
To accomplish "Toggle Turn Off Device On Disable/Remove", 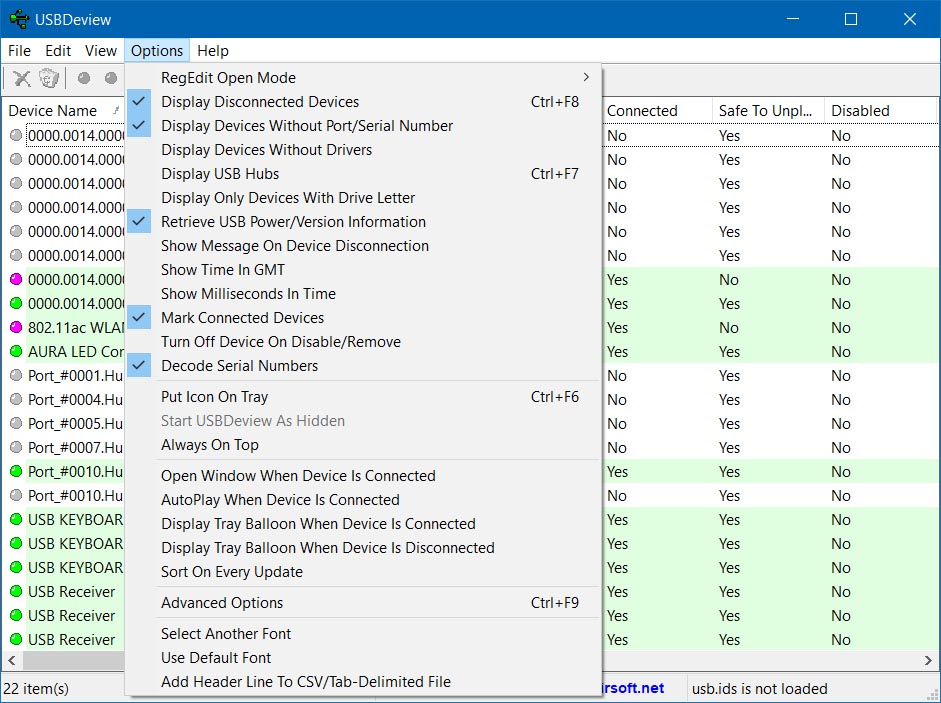I will pos(363,342).
